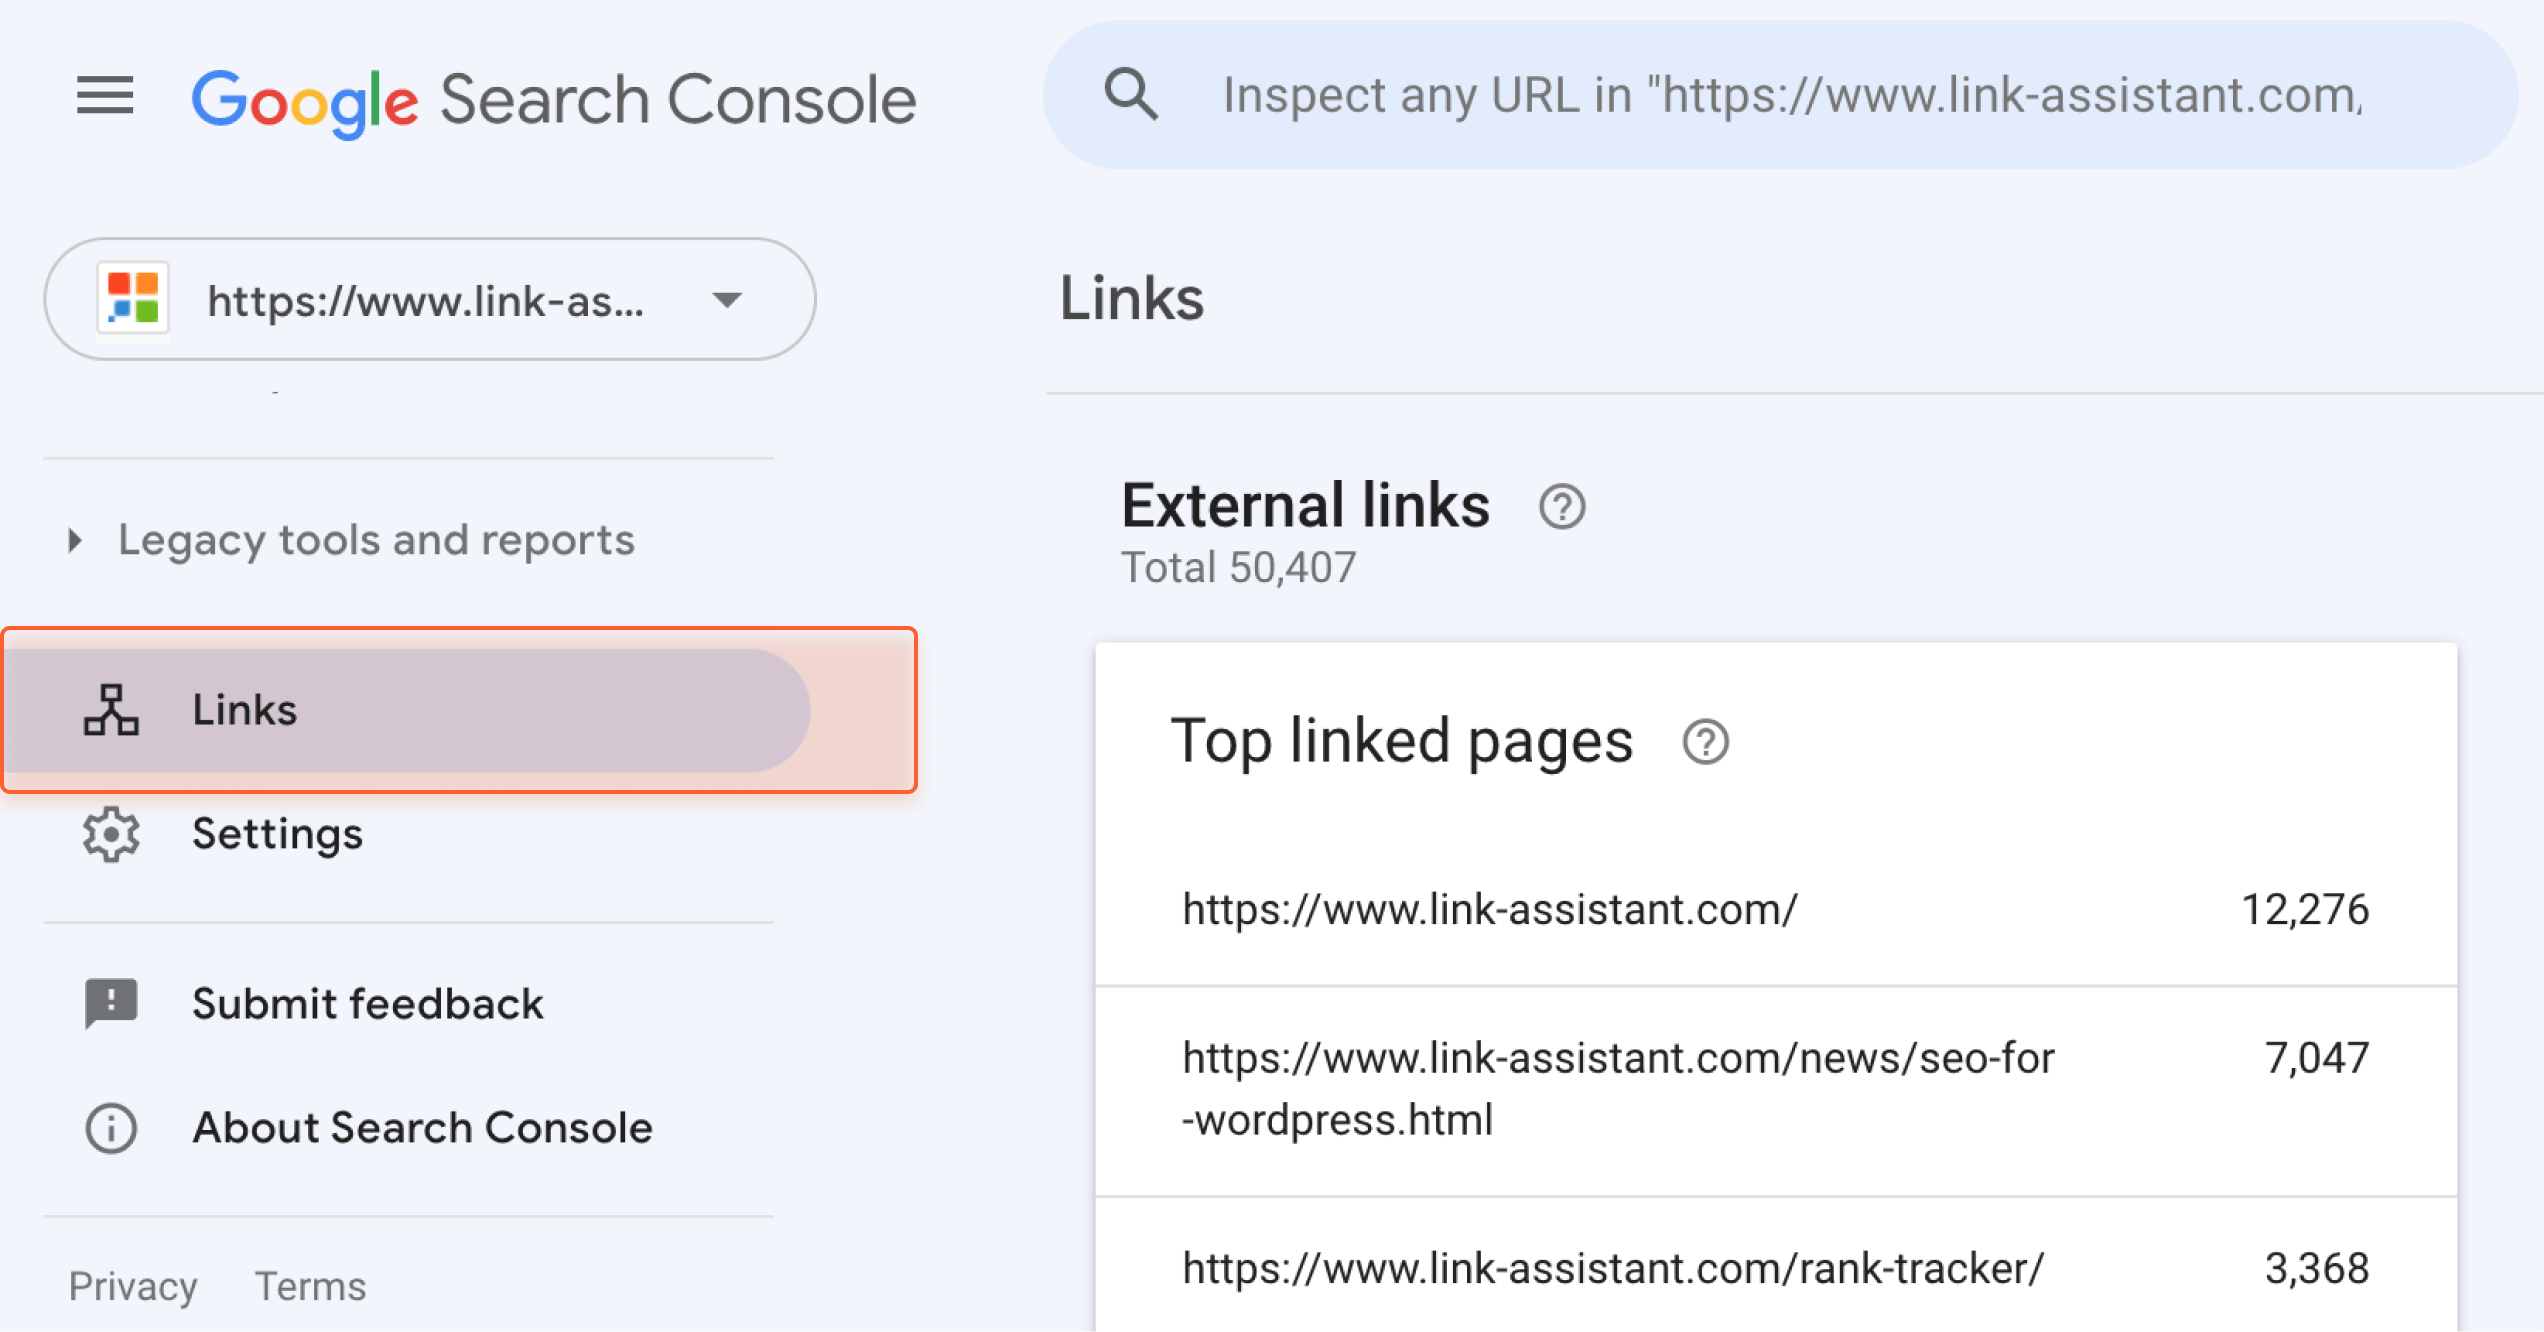Click the About Search Console info icon
2544x1332 pixels.
pos(111,1128)
